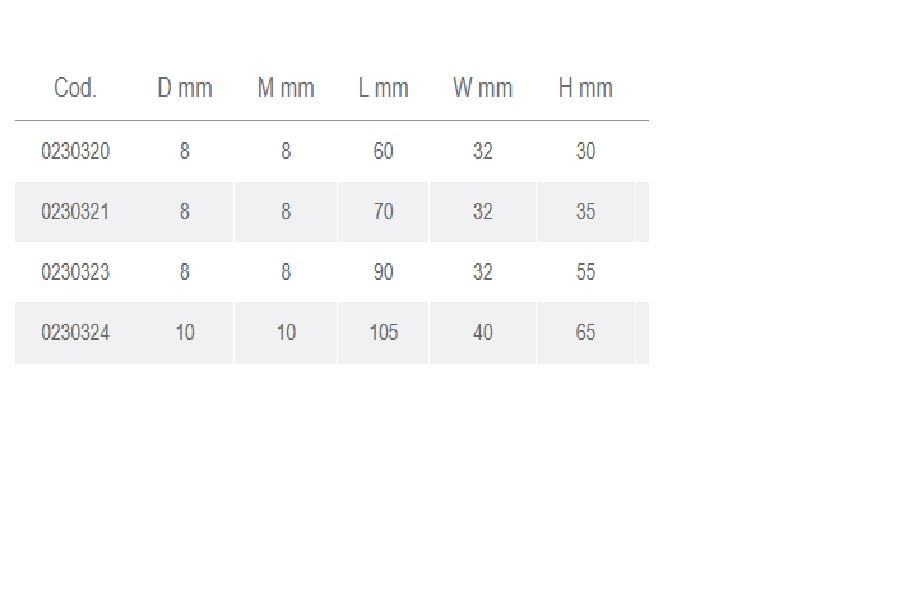
Task: Select product code 0230323
Action: pos(75,272)
